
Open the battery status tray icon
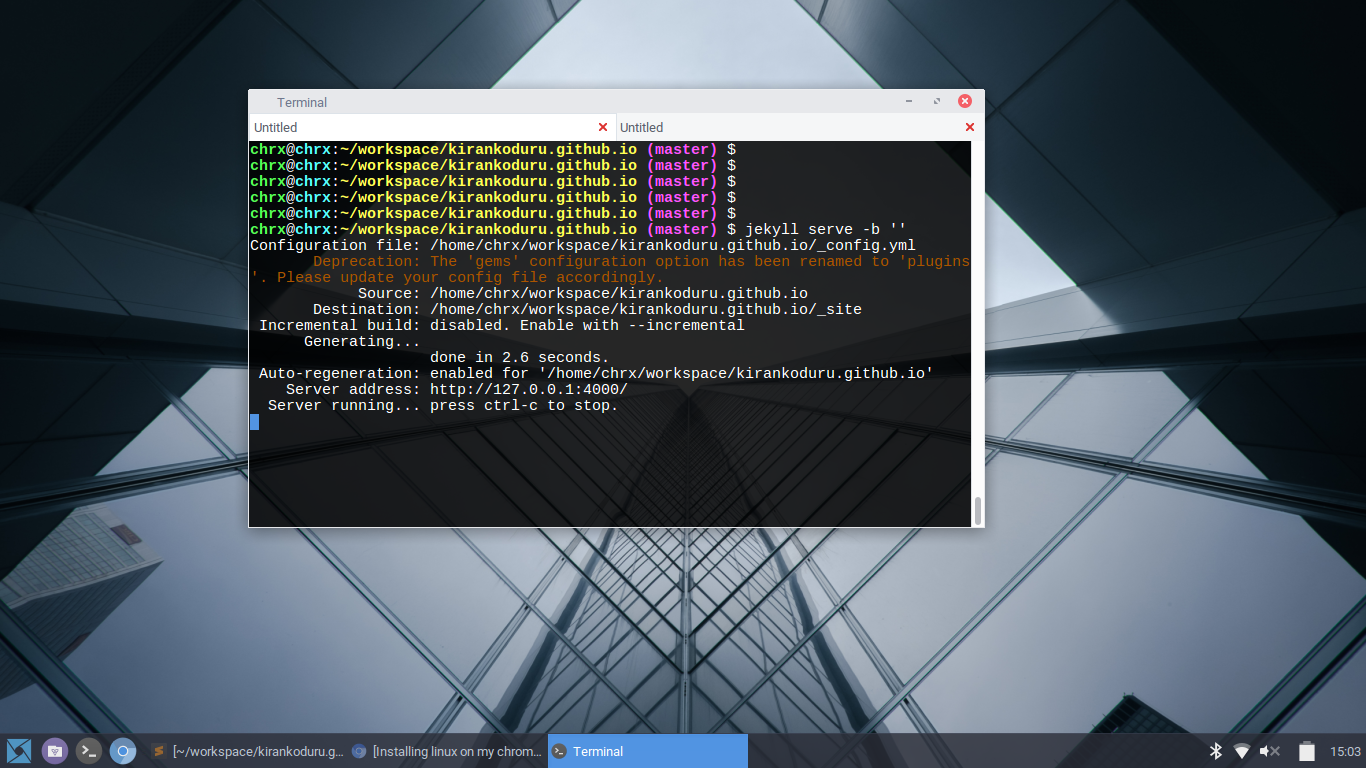[x=1306, y=751]
